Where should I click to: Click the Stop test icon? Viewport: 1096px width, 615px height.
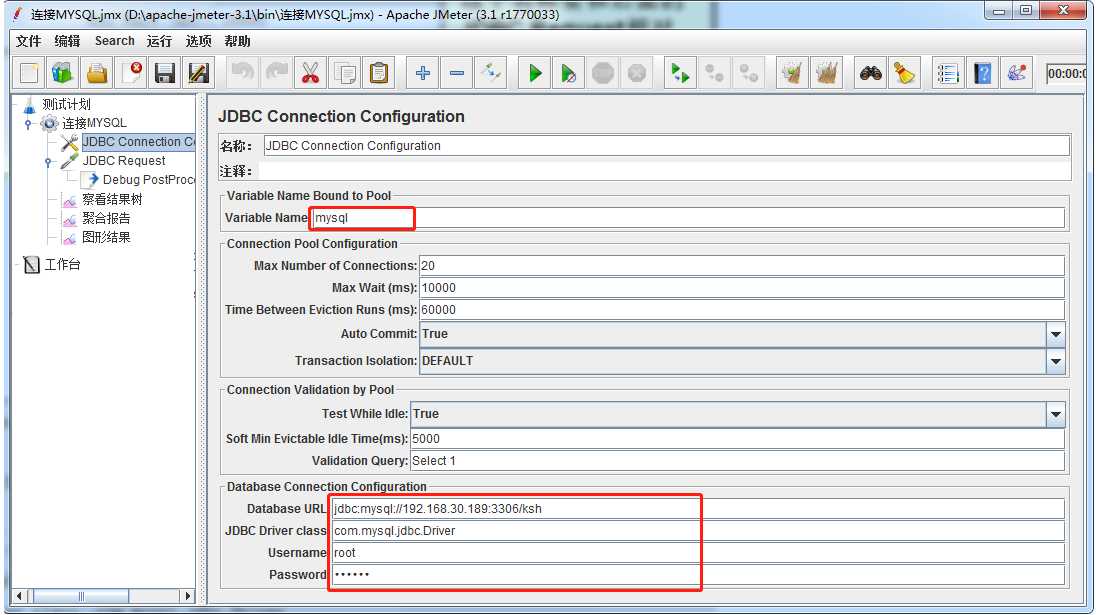[603, 73]
